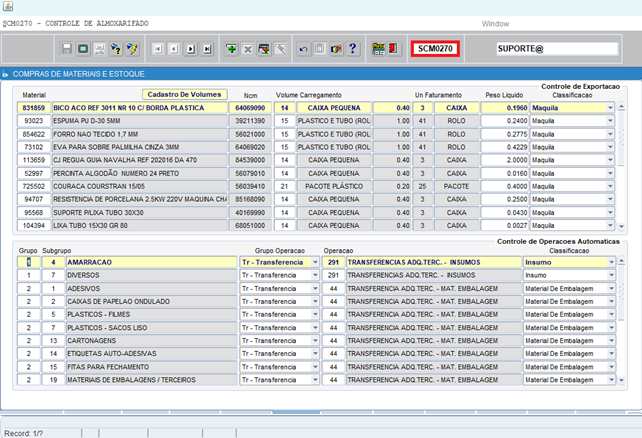Go to the previous record

(174, 48)
